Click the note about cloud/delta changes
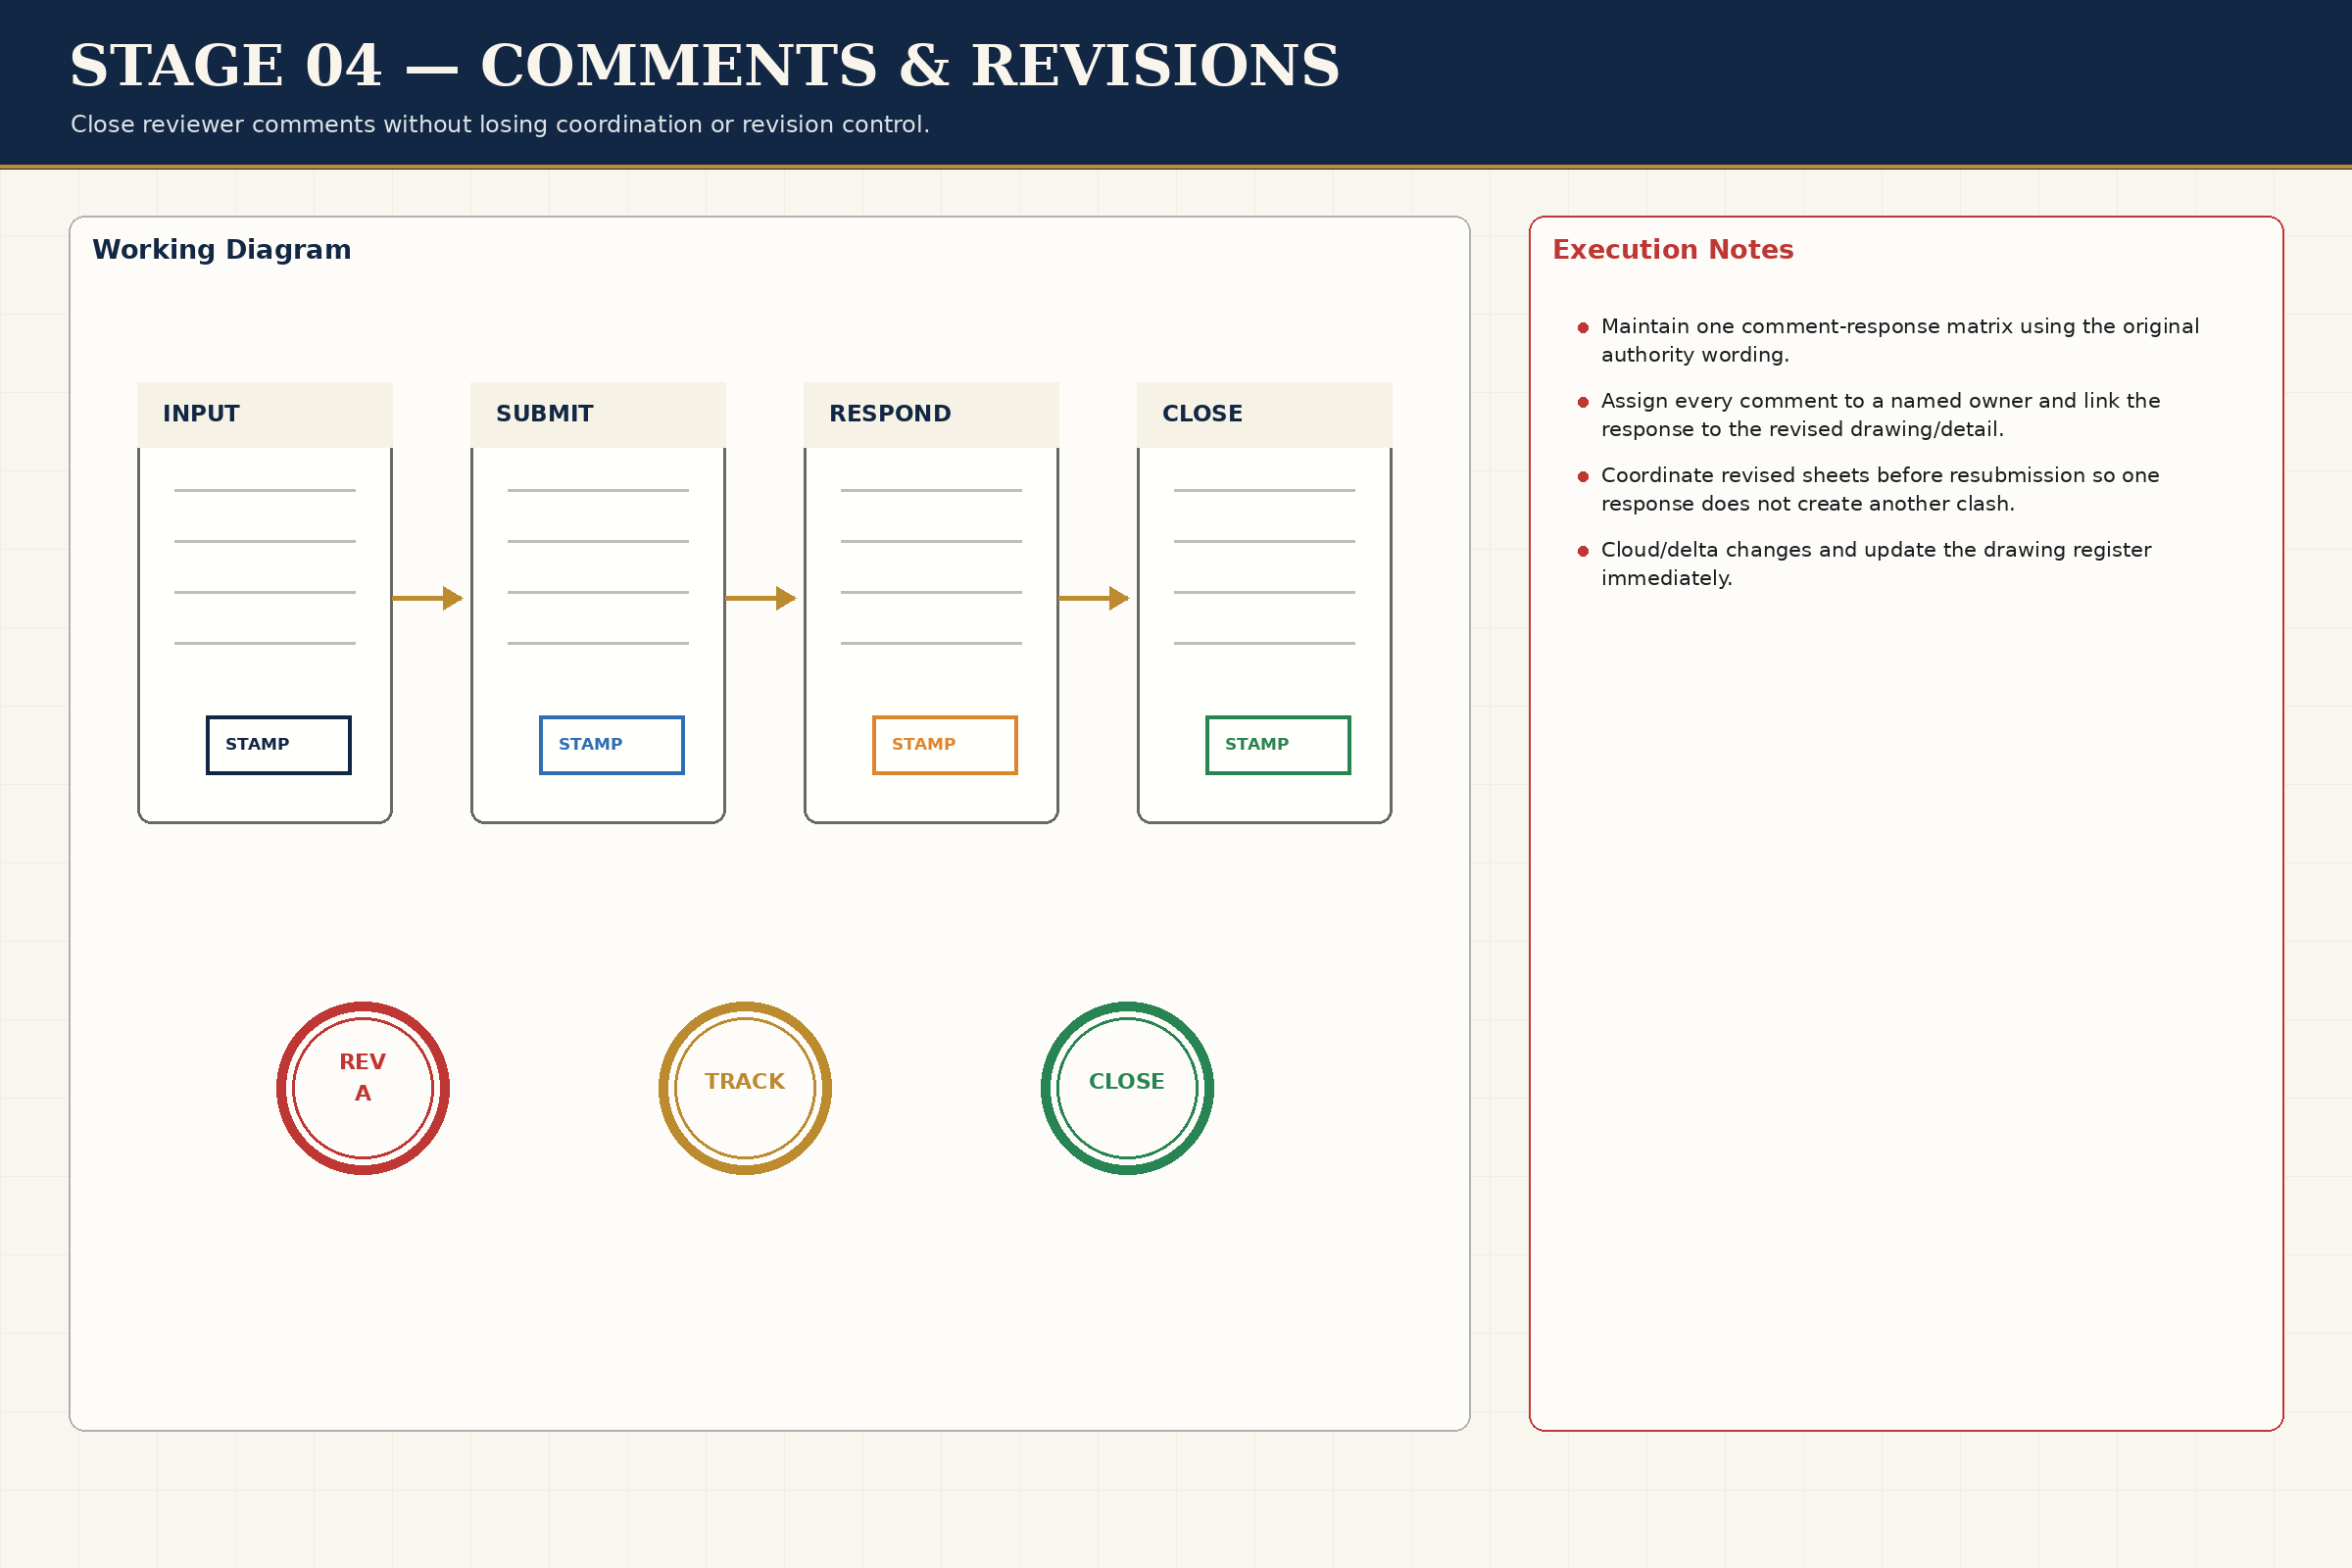 pyautogui.click(x=1876, y=564)
